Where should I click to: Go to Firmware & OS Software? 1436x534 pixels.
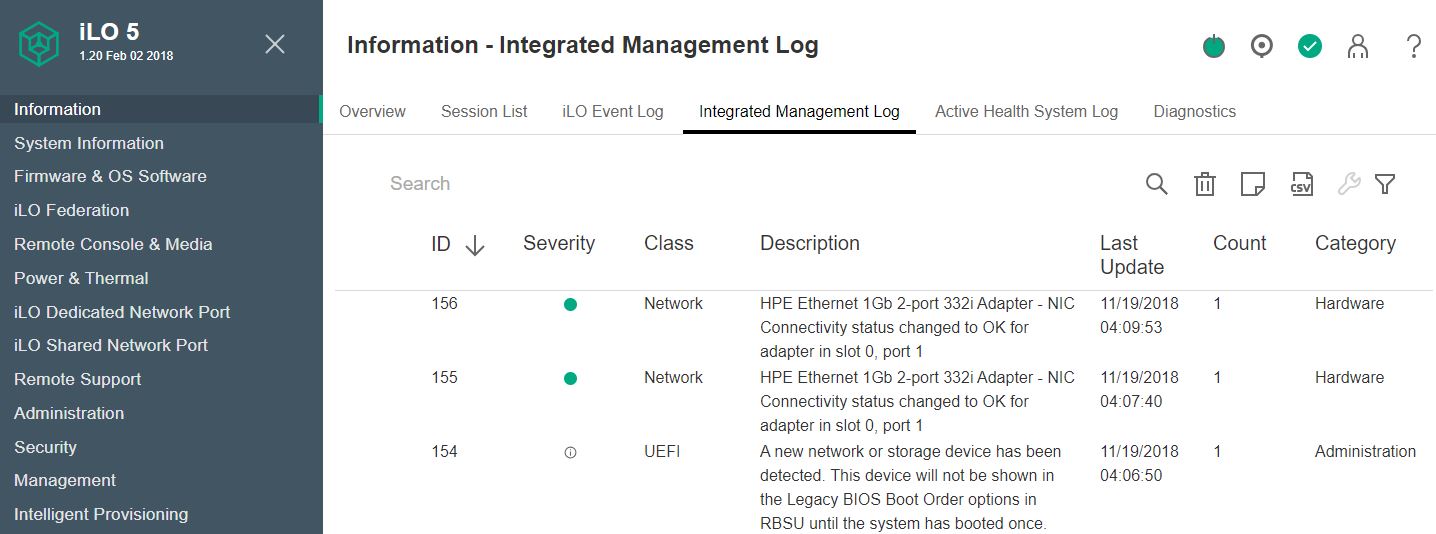[x=110, y=176]
